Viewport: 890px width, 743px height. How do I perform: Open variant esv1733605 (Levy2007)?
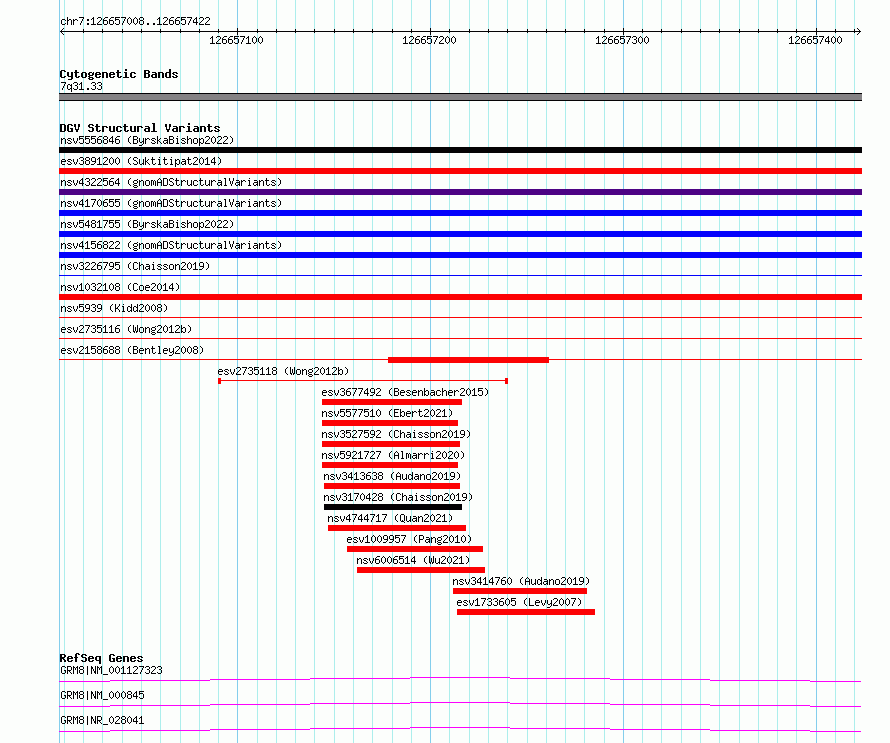click(x=519, y=602)
